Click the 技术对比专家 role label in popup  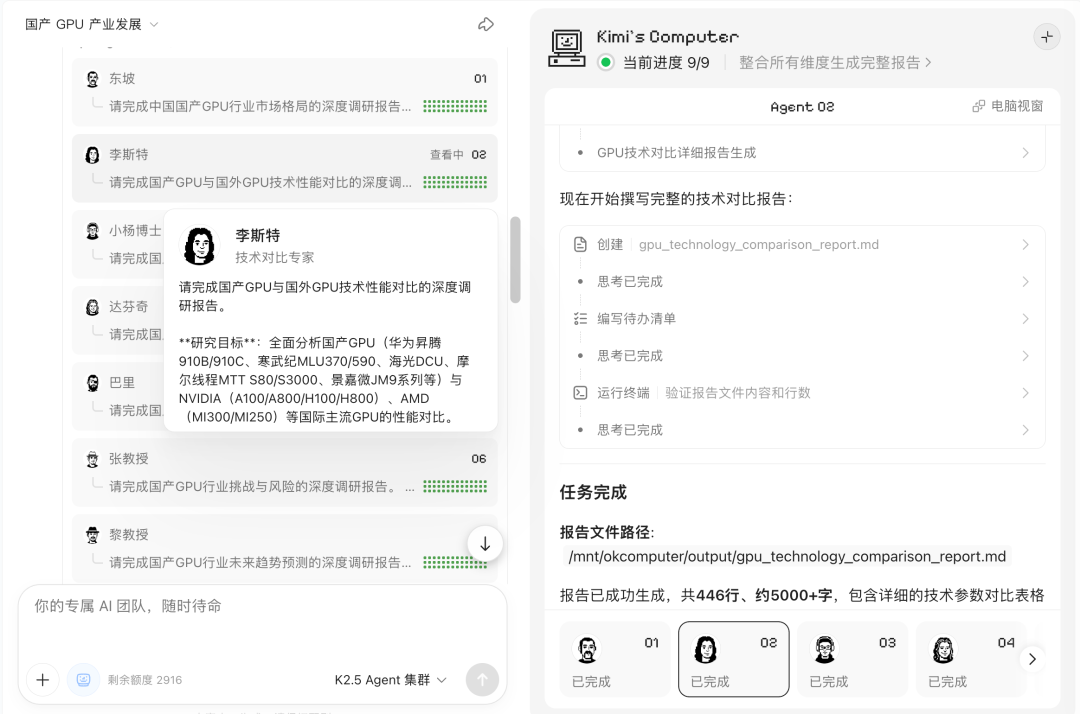click(275, 258)
